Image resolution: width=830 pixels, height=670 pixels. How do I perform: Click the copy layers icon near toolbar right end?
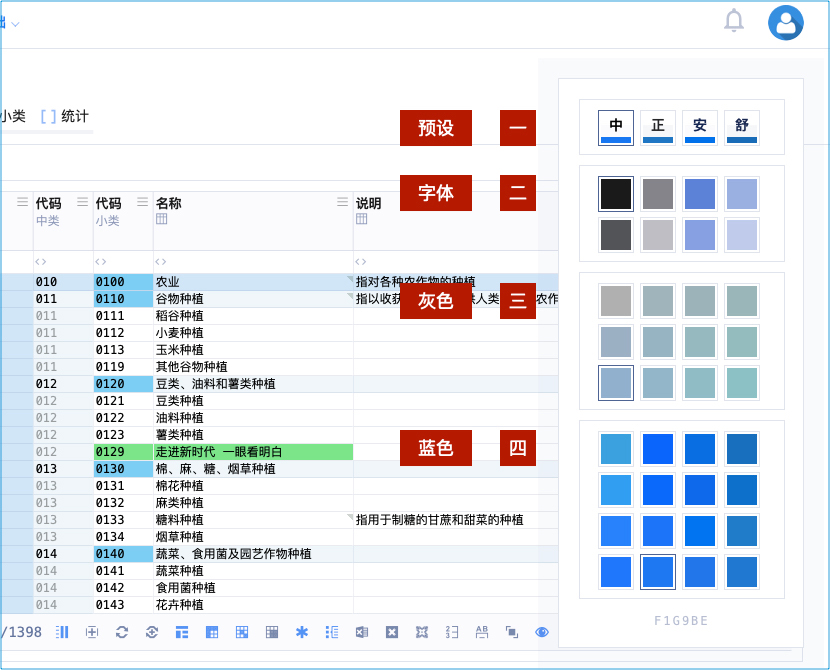[x=511, y=632]
